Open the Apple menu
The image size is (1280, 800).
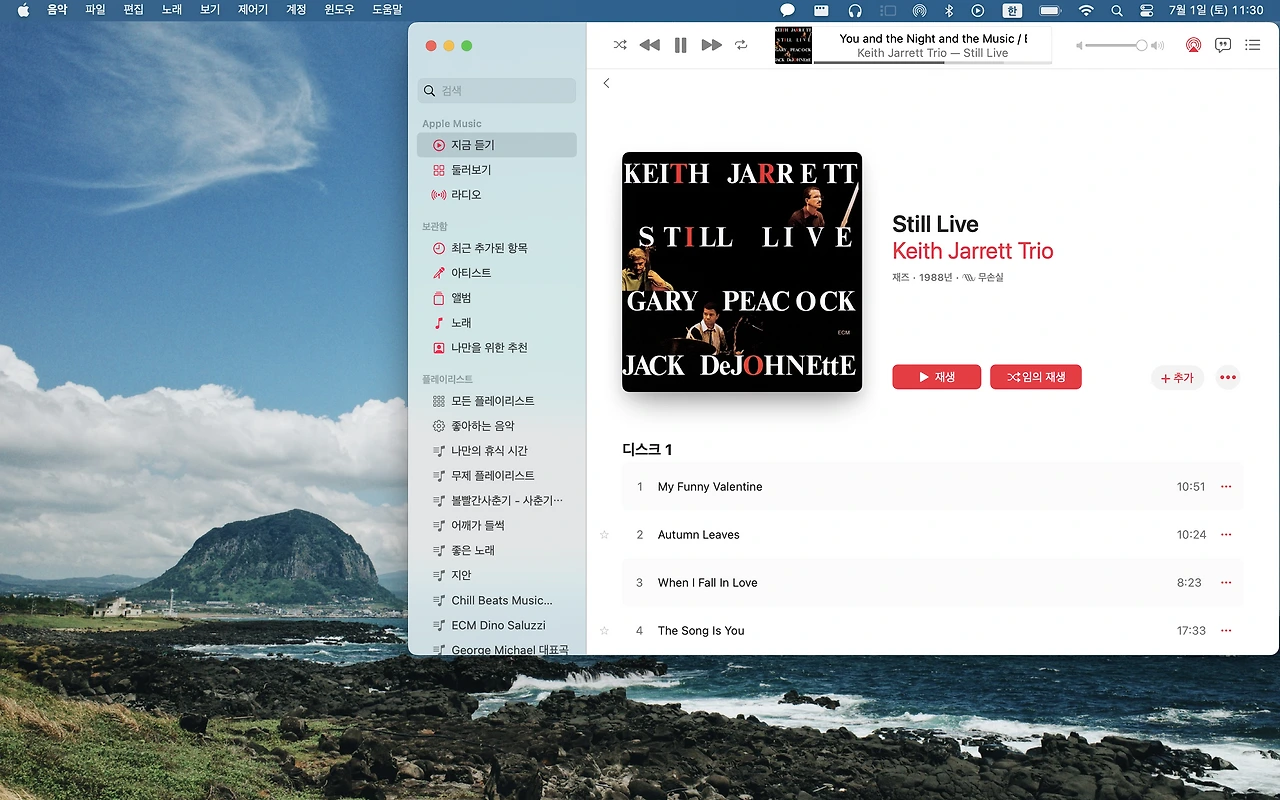click(x=23, y=10)
